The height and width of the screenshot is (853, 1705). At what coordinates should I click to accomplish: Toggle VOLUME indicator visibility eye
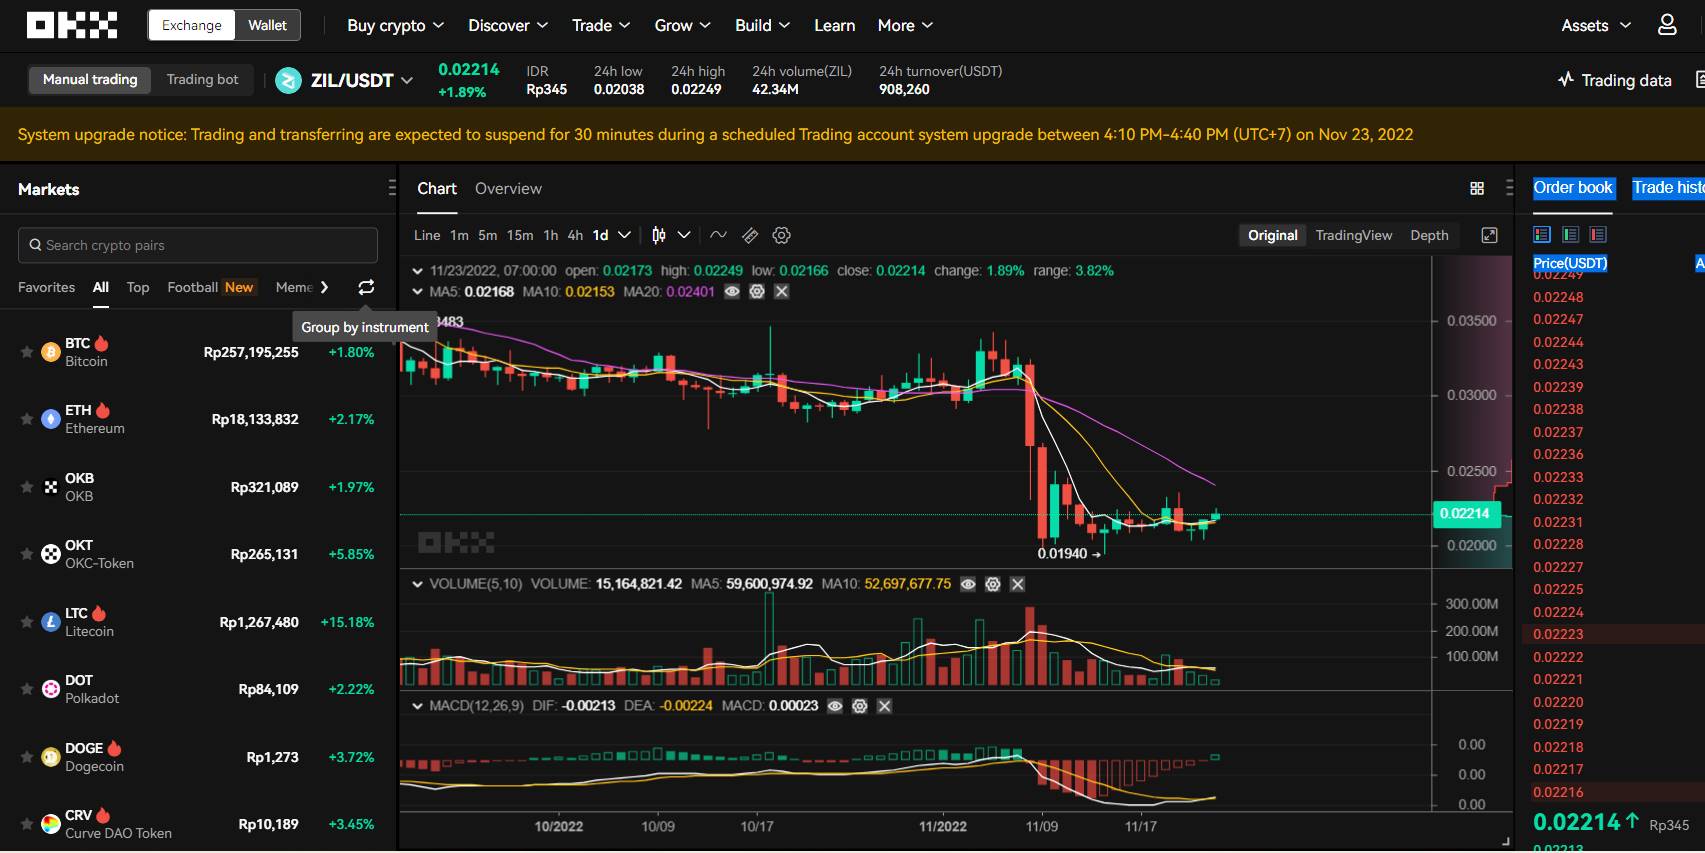968,584
